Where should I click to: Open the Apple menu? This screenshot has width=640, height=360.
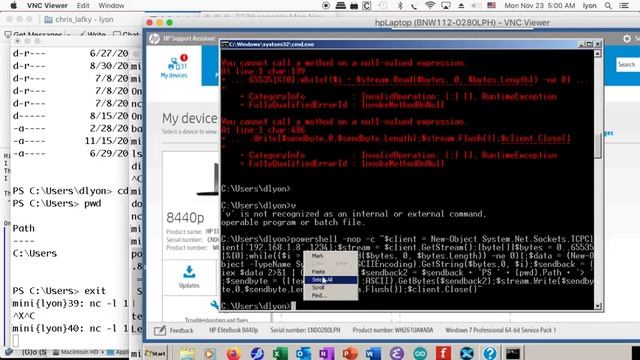[x=13, y=6]
